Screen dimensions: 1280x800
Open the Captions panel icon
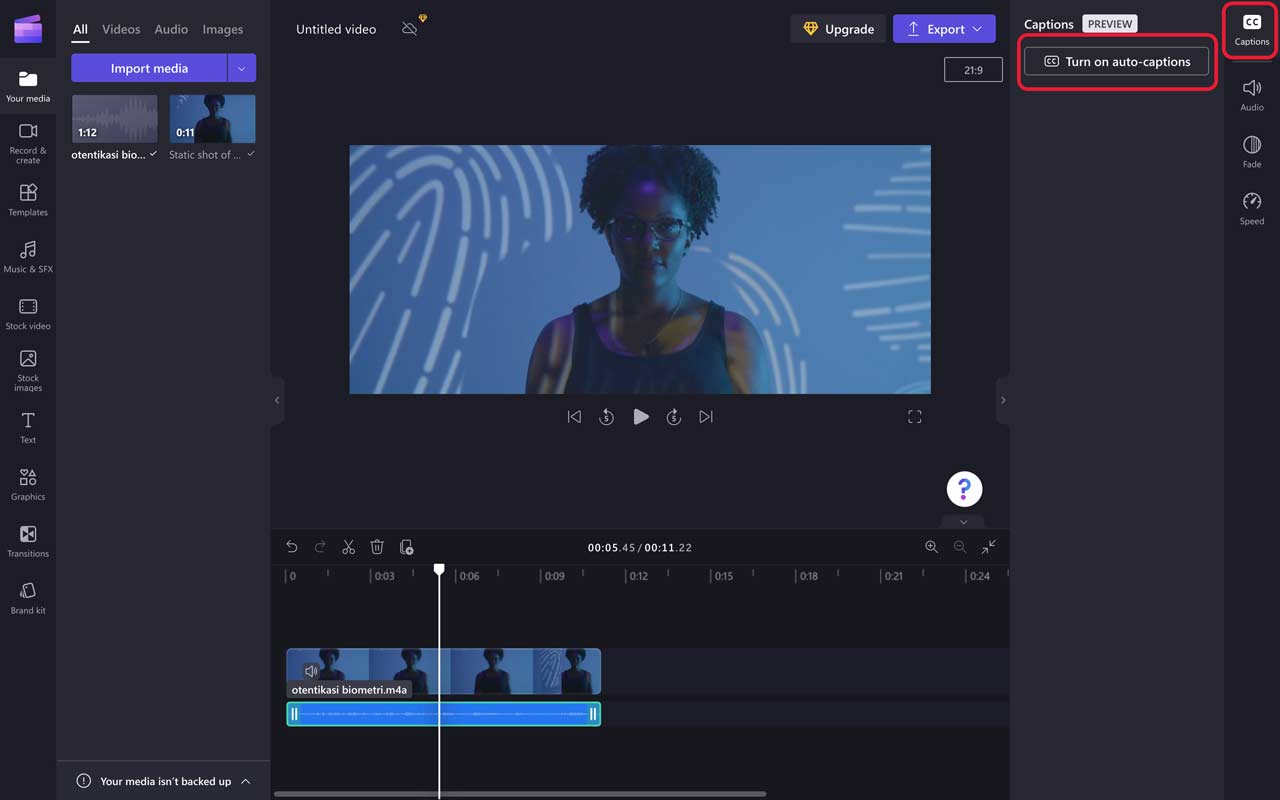1251,29
